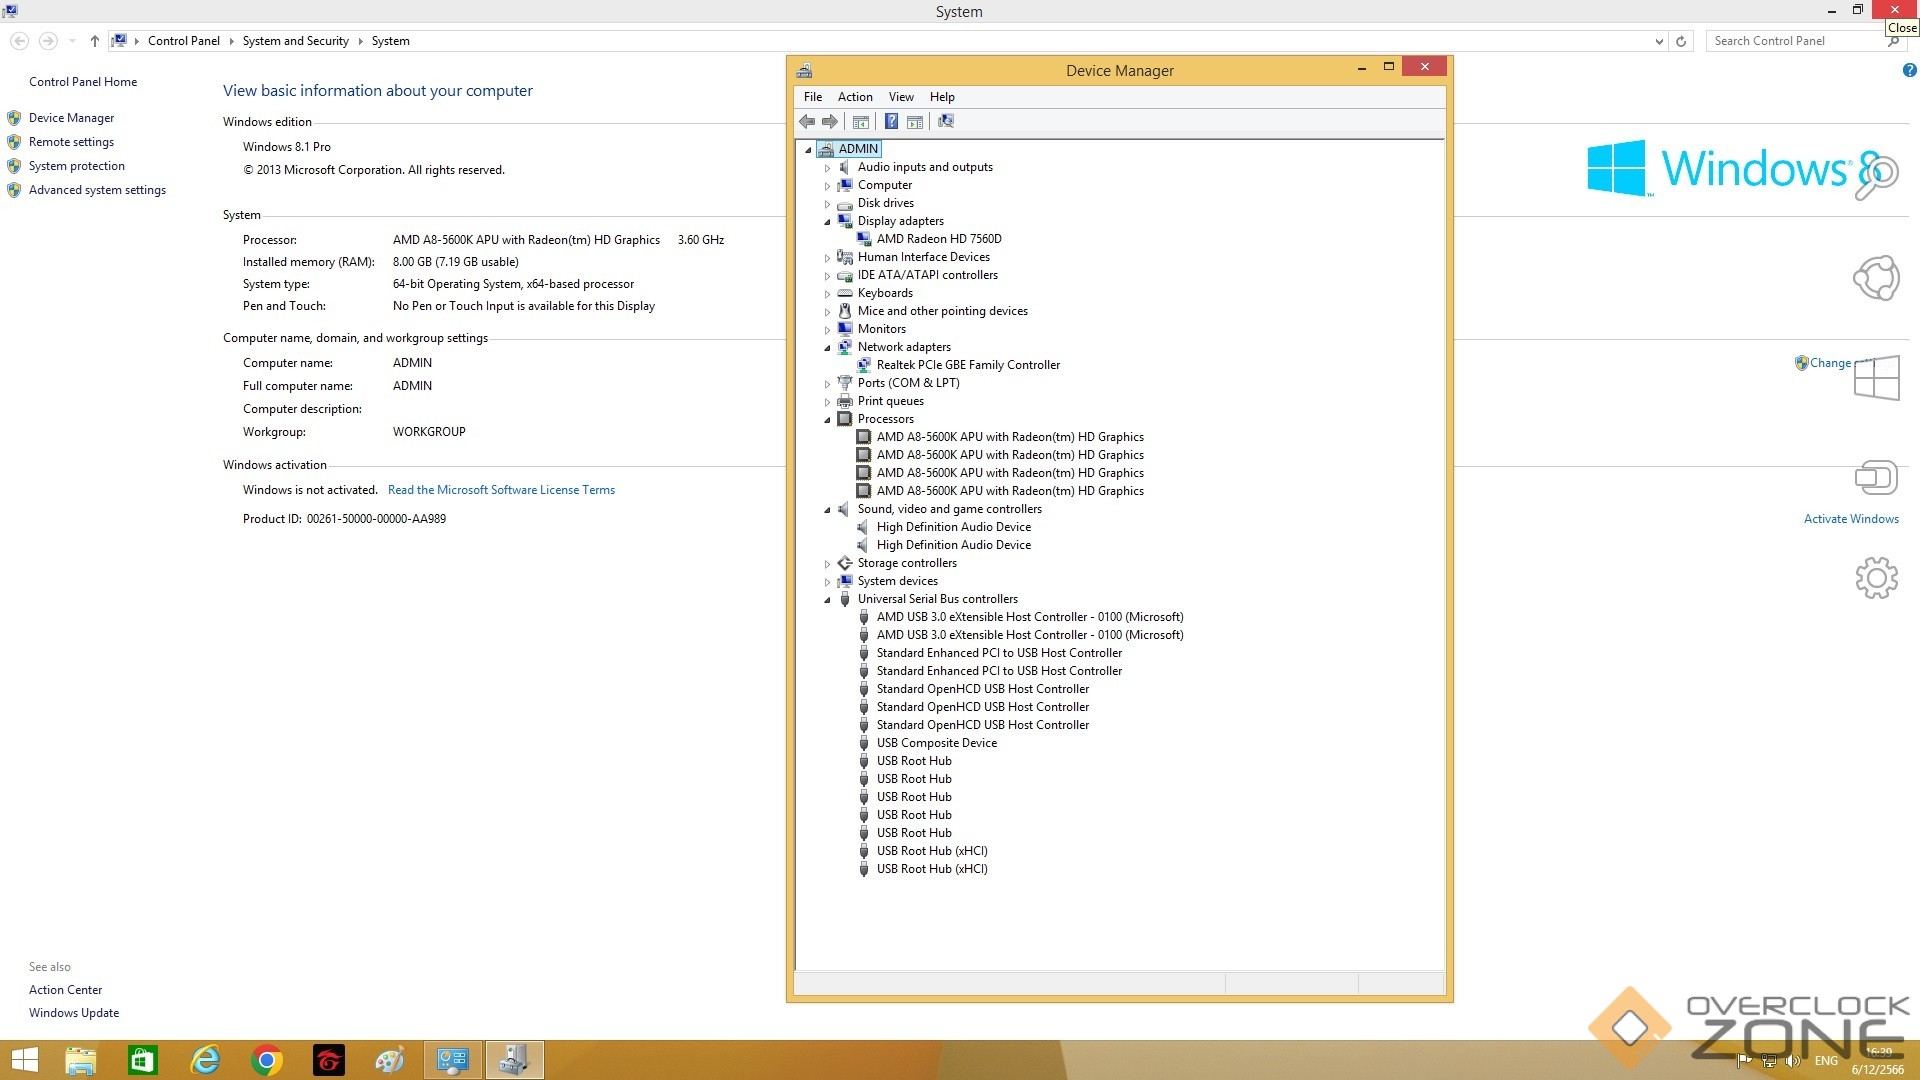Click Realtek PCIe GBE Family Controller icon
Screen dimensions: 1920x1080
[x=864, y=365]
